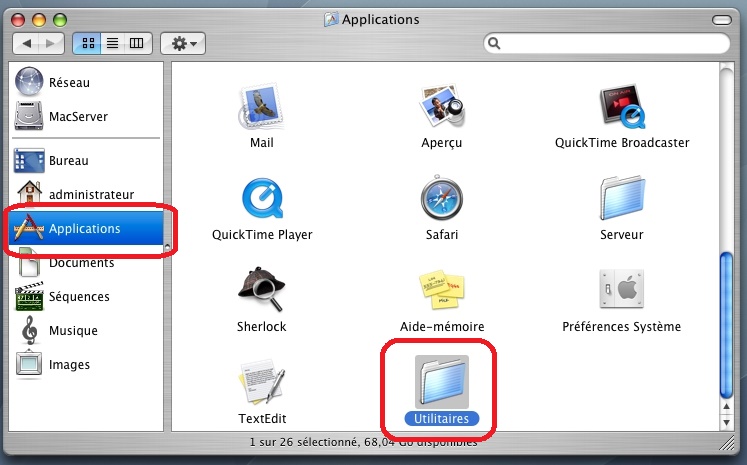Click the vertical scrollbar thumb
Viewport: 747px width, 465px height.
coord(727,326)
